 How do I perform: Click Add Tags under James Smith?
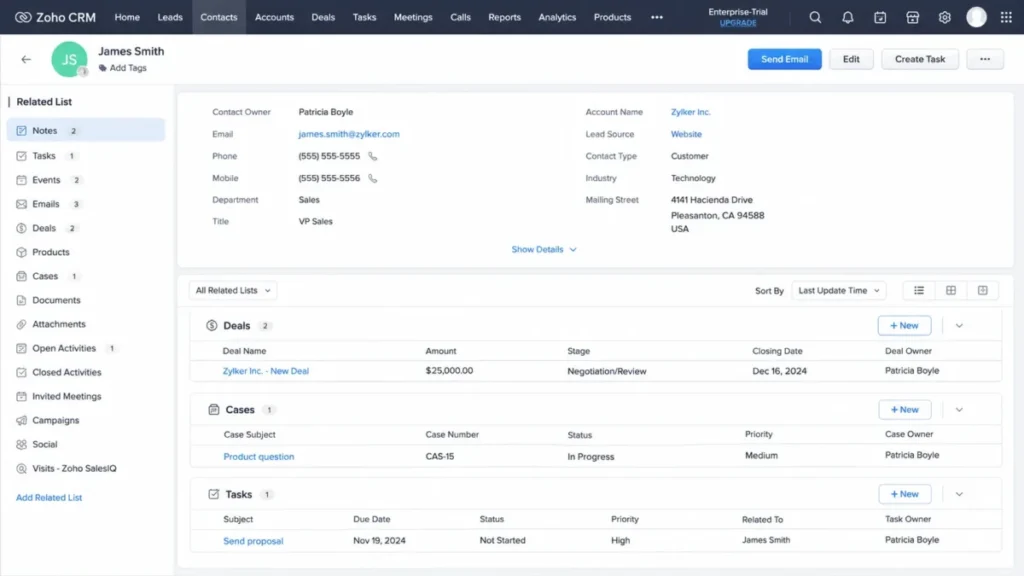123,68
